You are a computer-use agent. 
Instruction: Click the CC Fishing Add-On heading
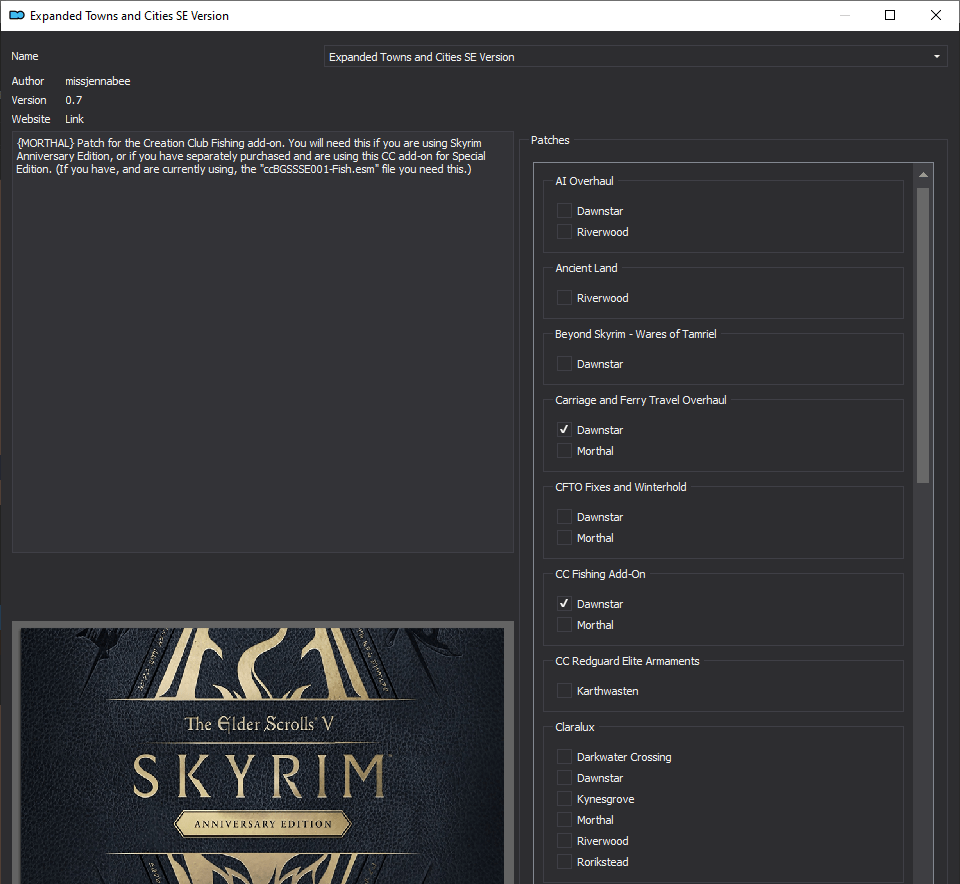(x=600, y=574)
